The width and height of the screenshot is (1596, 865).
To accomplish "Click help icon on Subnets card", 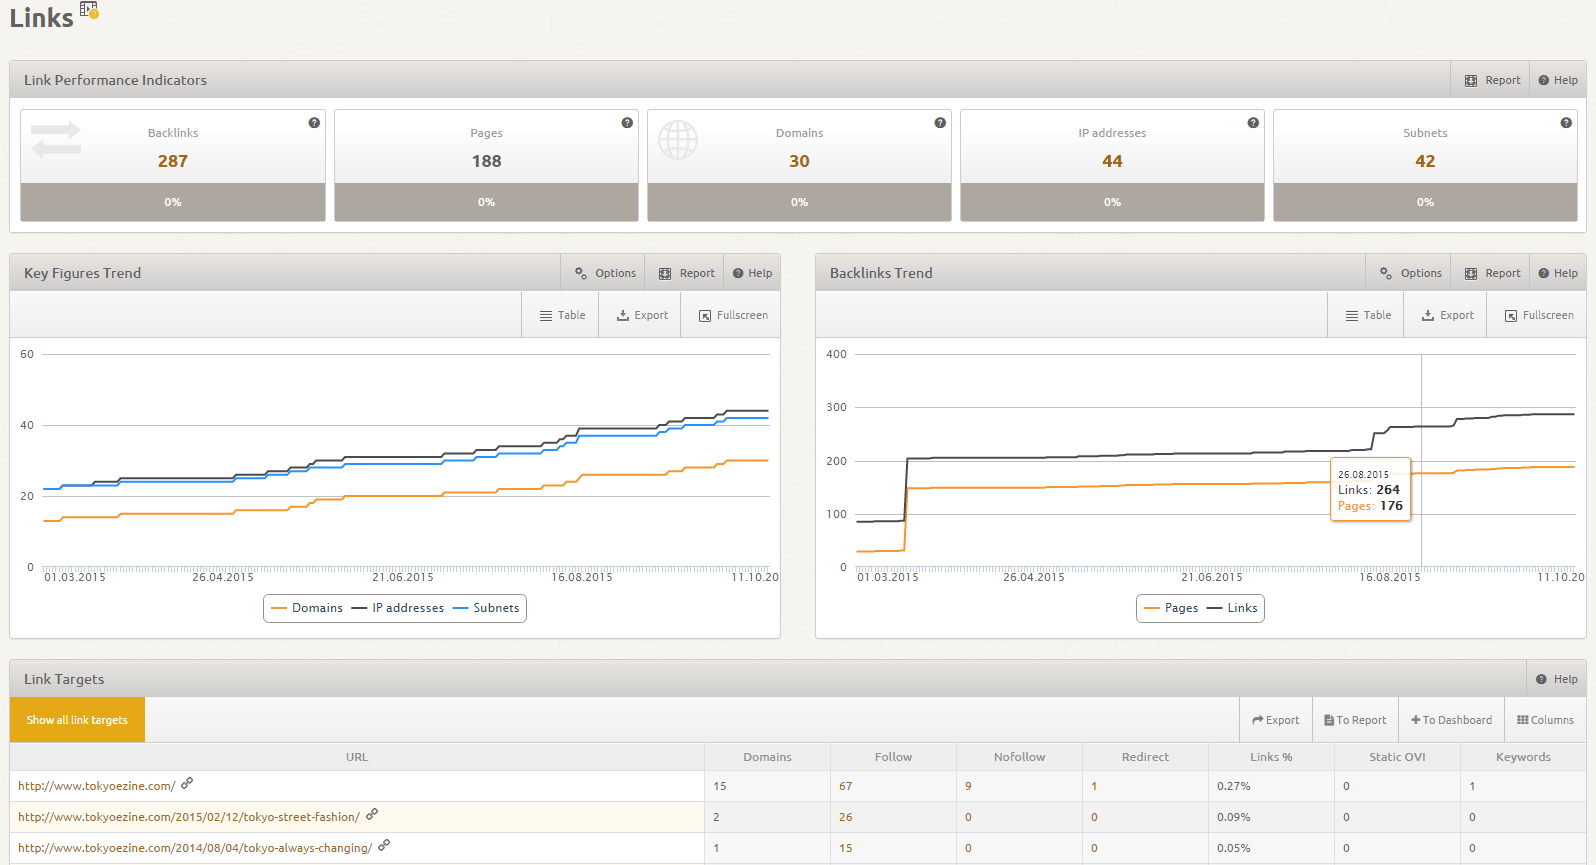I will (1566, 123).
